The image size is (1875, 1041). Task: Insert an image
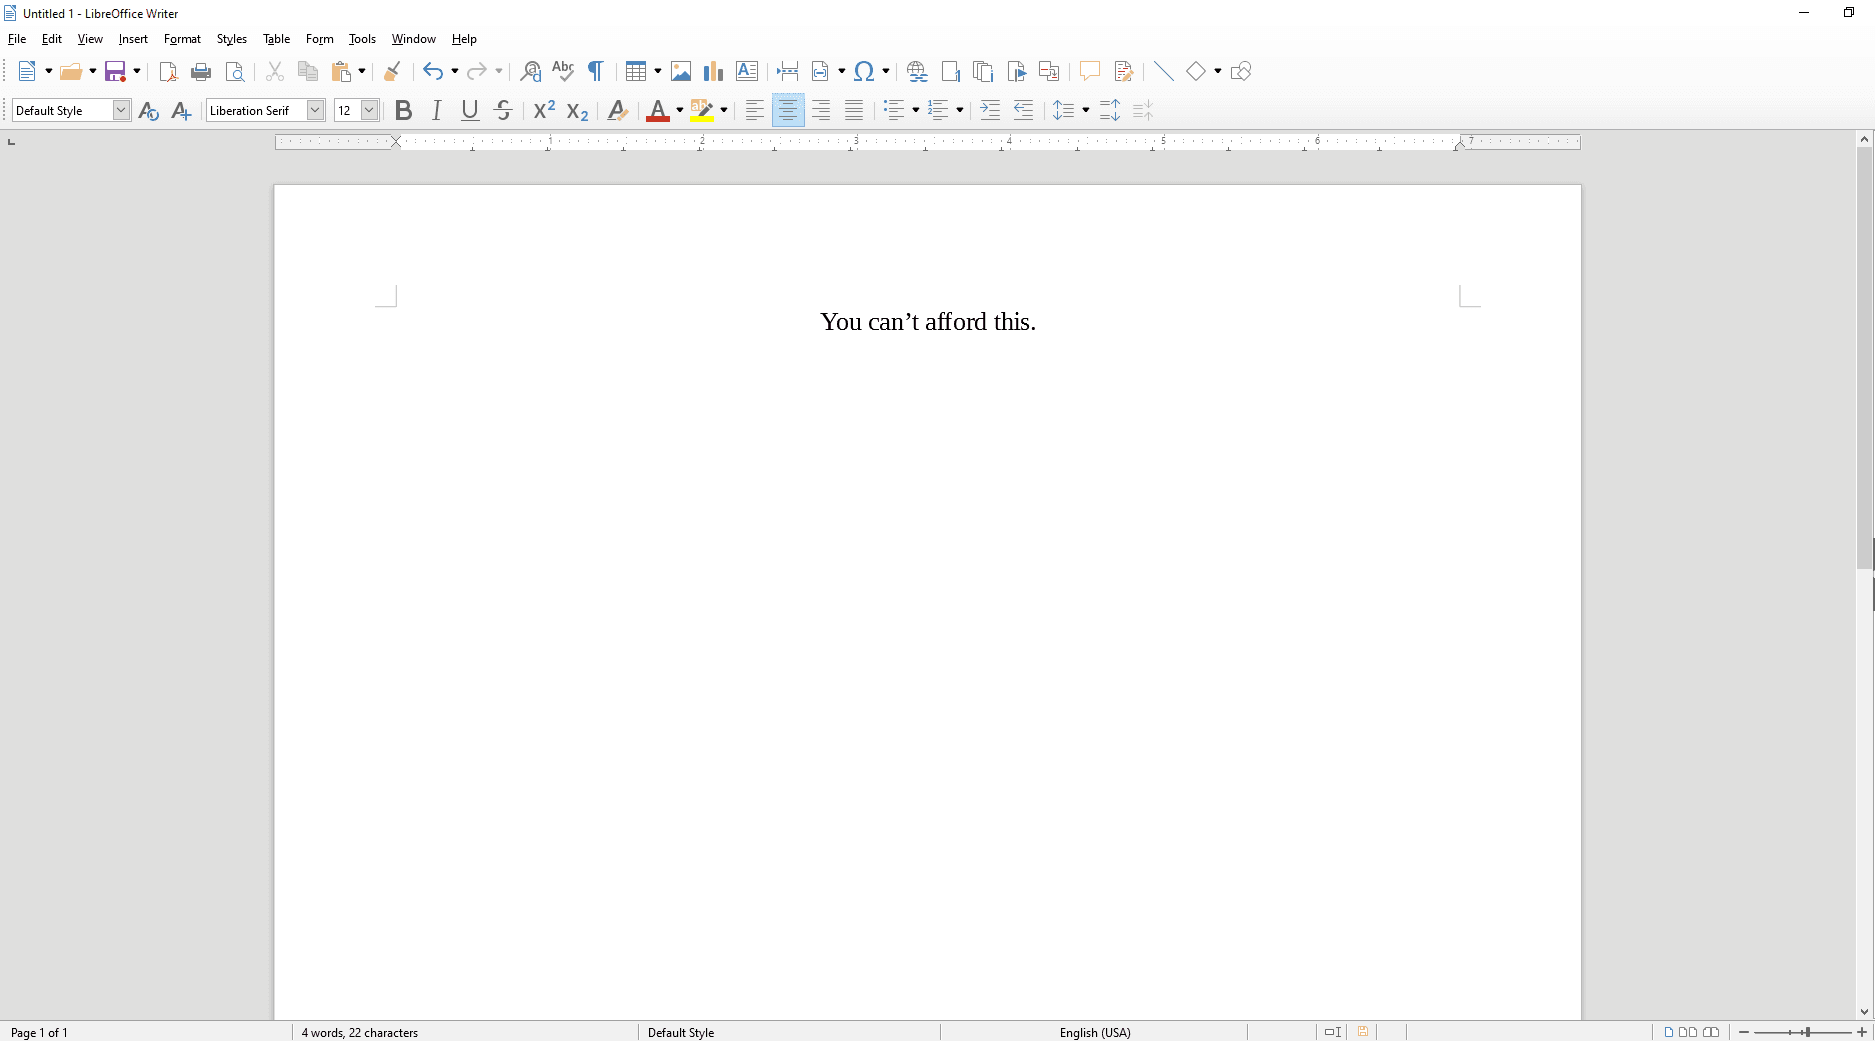point(681,71)
